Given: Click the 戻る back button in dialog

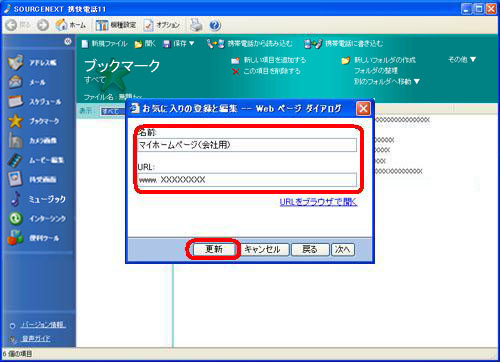Looking at the screenshot, I should tap(310, 249).
